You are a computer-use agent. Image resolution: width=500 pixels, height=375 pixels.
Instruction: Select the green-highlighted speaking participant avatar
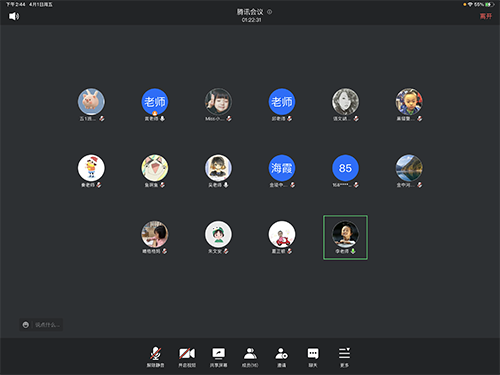click(345, 234)
